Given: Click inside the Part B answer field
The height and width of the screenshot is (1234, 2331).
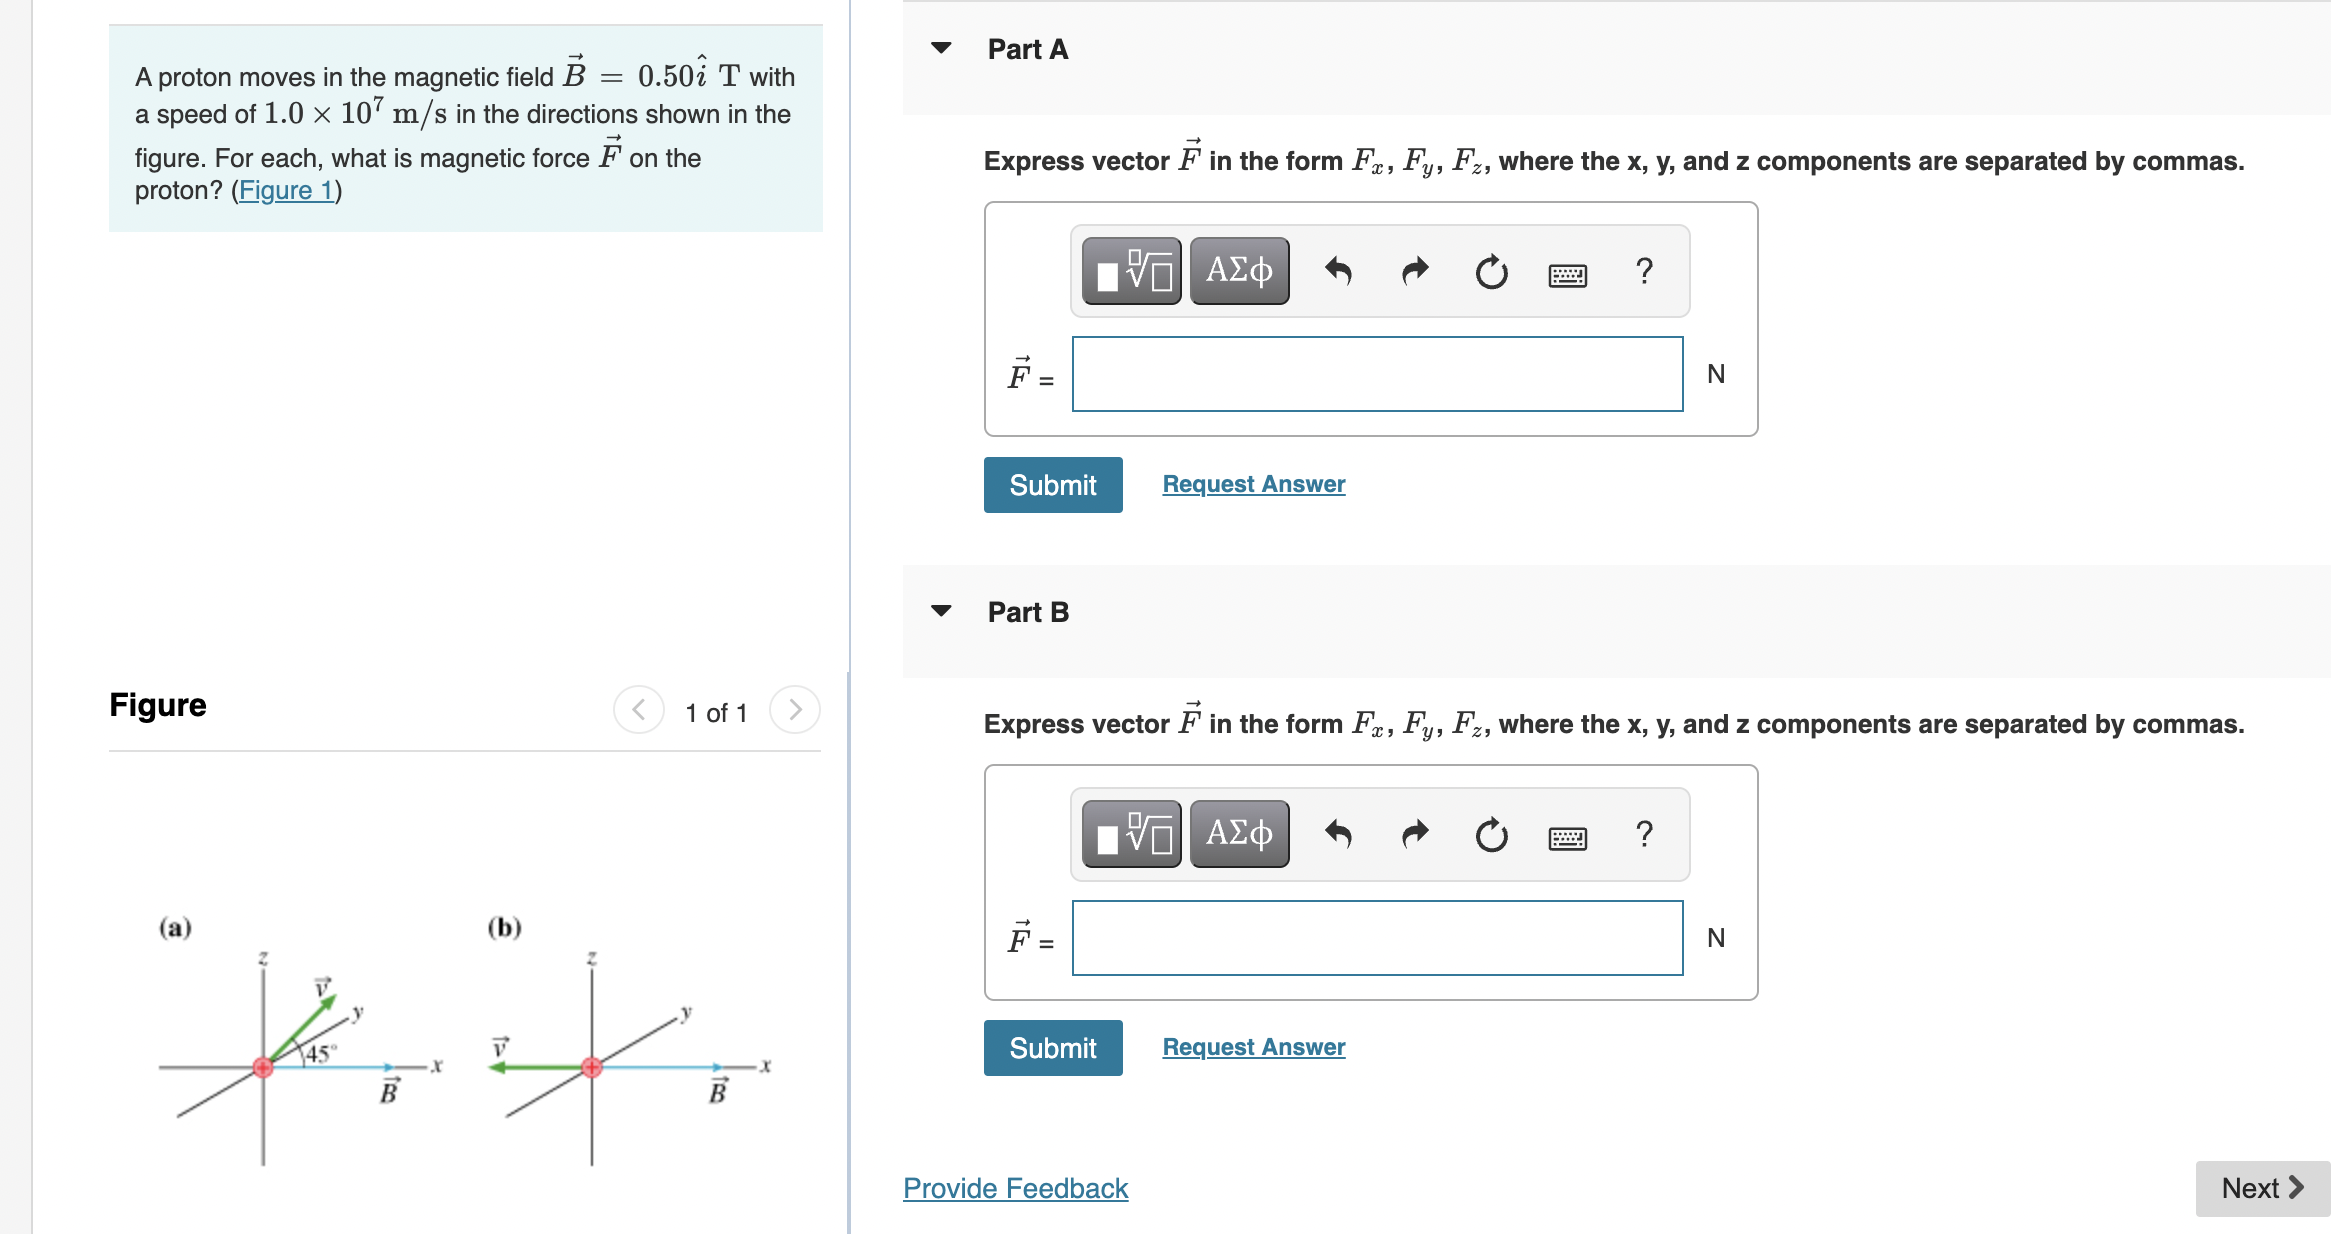Looking at the screenshot, I should coord(1375,938).
